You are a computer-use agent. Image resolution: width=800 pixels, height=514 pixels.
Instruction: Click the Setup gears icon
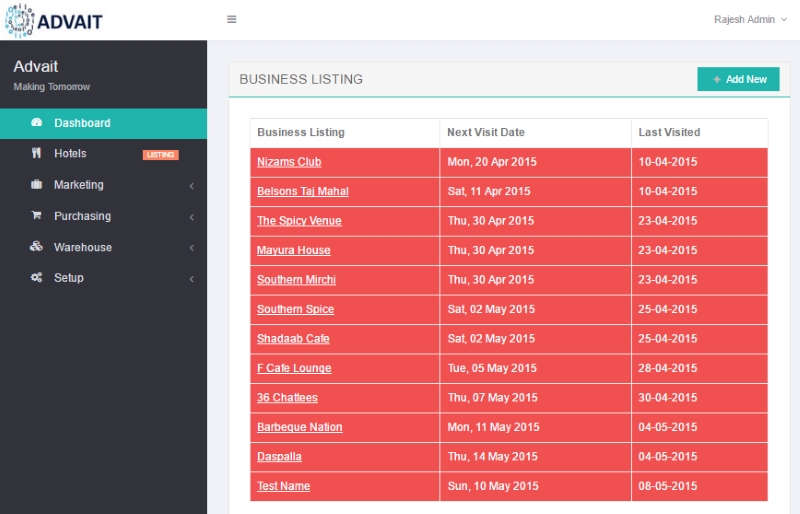[x=37, y=278]
